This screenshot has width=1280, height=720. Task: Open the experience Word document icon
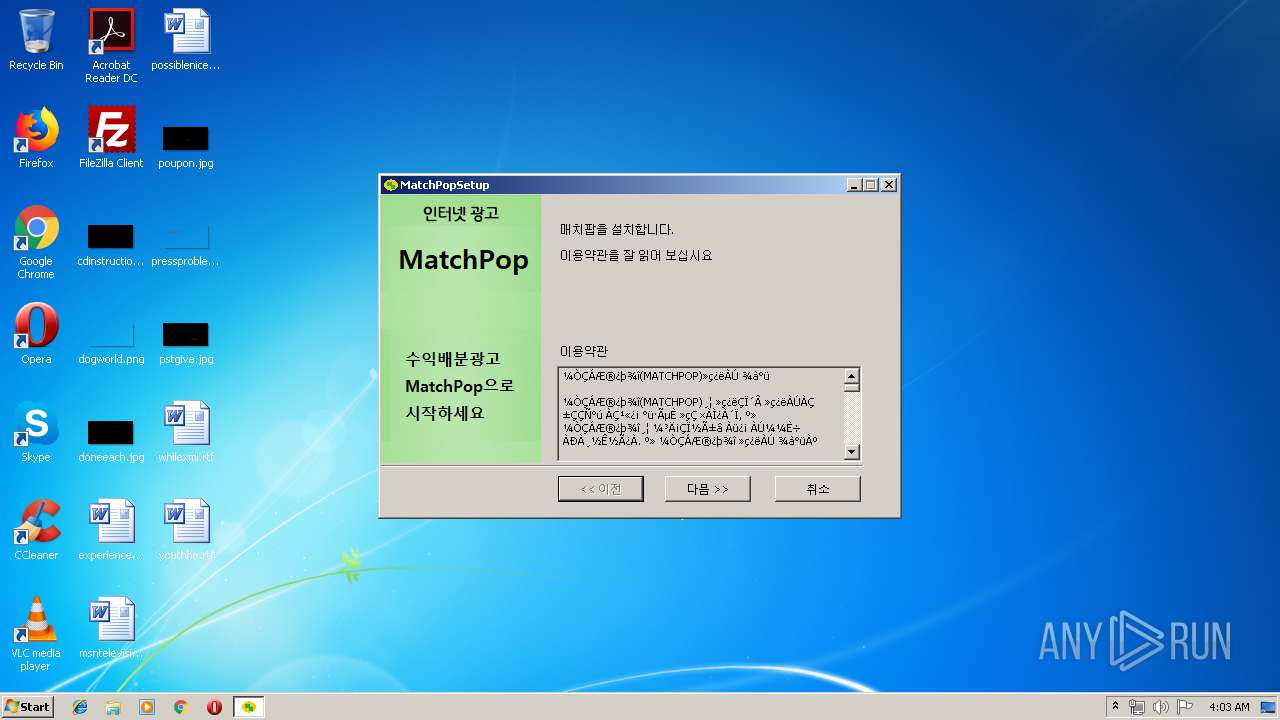[x=111, y=530]
